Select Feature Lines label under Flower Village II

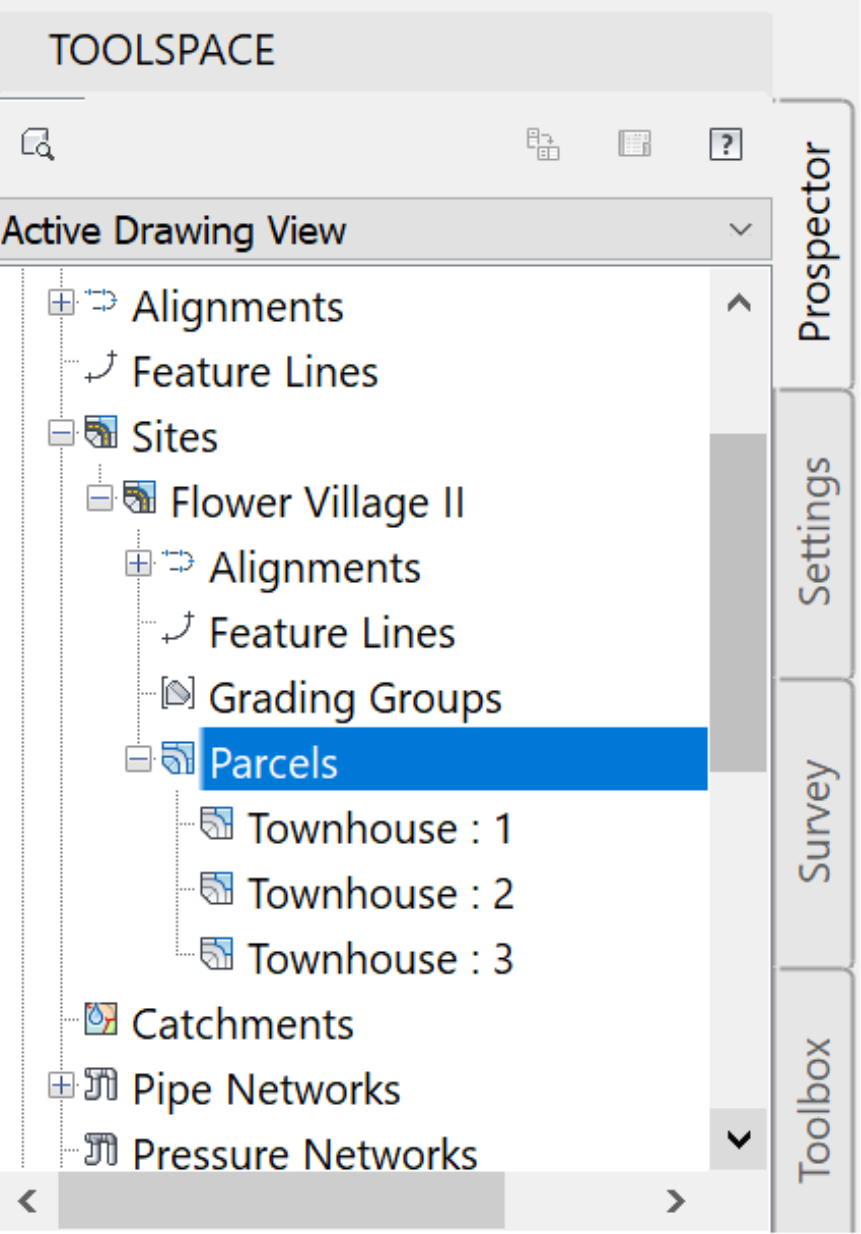[332, 633]
